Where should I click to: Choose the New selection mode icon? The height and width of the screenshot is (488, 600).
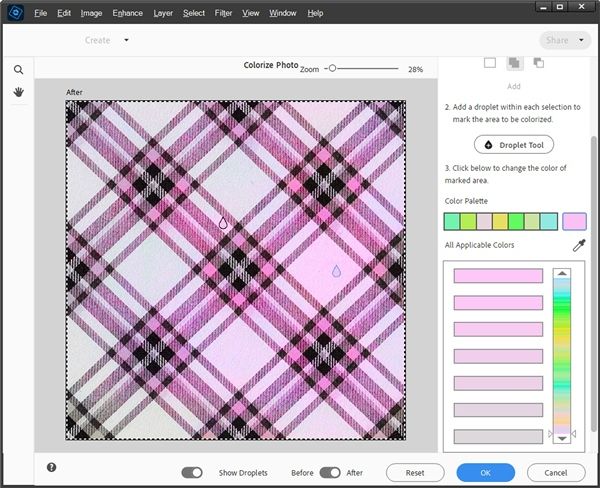pos(490,62)
